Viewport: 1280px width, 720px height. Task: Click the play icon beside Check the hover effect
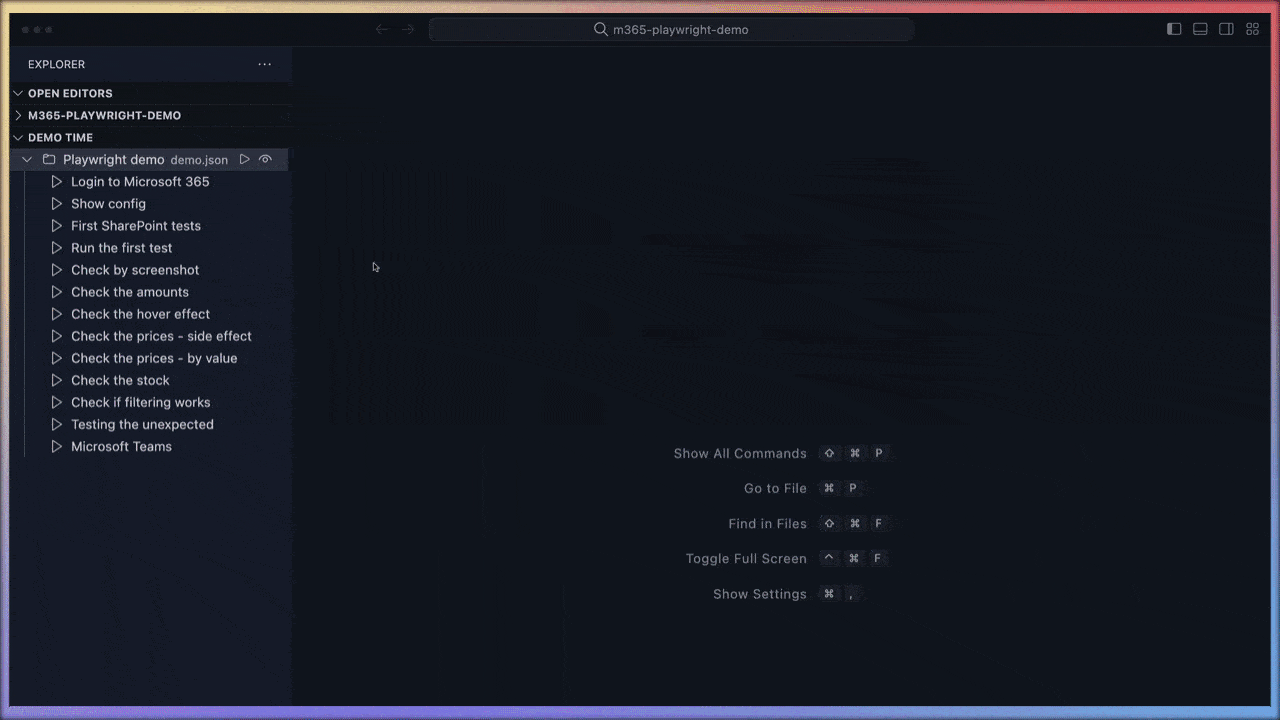point(57,314)
